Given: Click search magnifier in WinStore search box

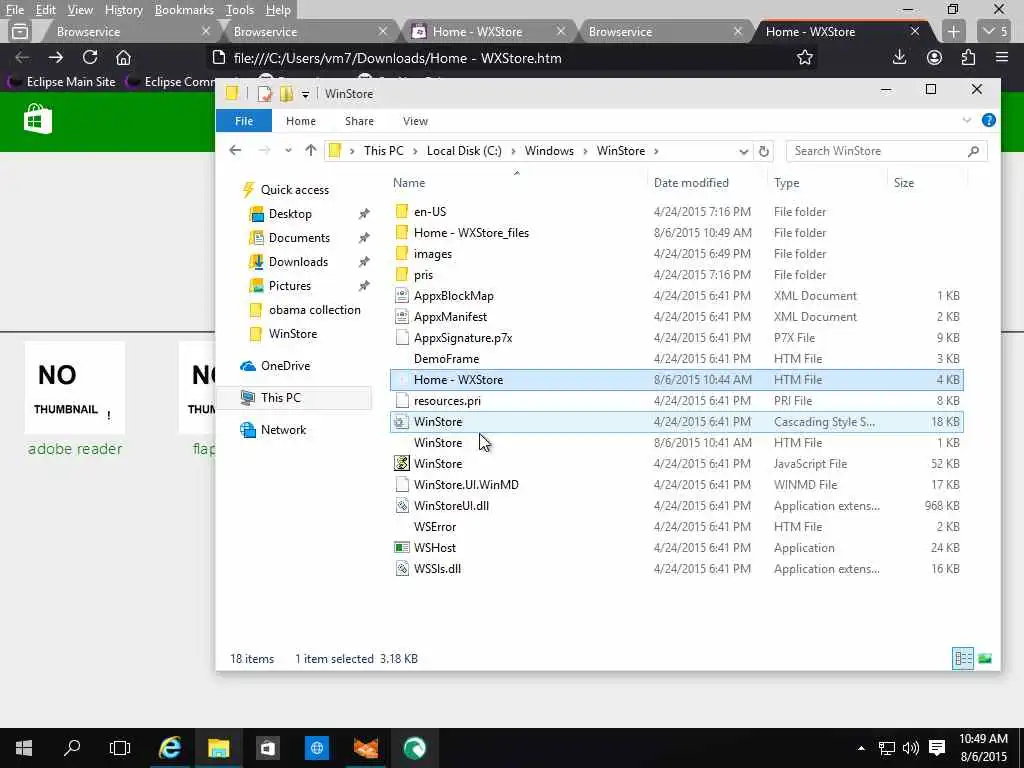Looking at the screenshot, I should click(973, 151).
